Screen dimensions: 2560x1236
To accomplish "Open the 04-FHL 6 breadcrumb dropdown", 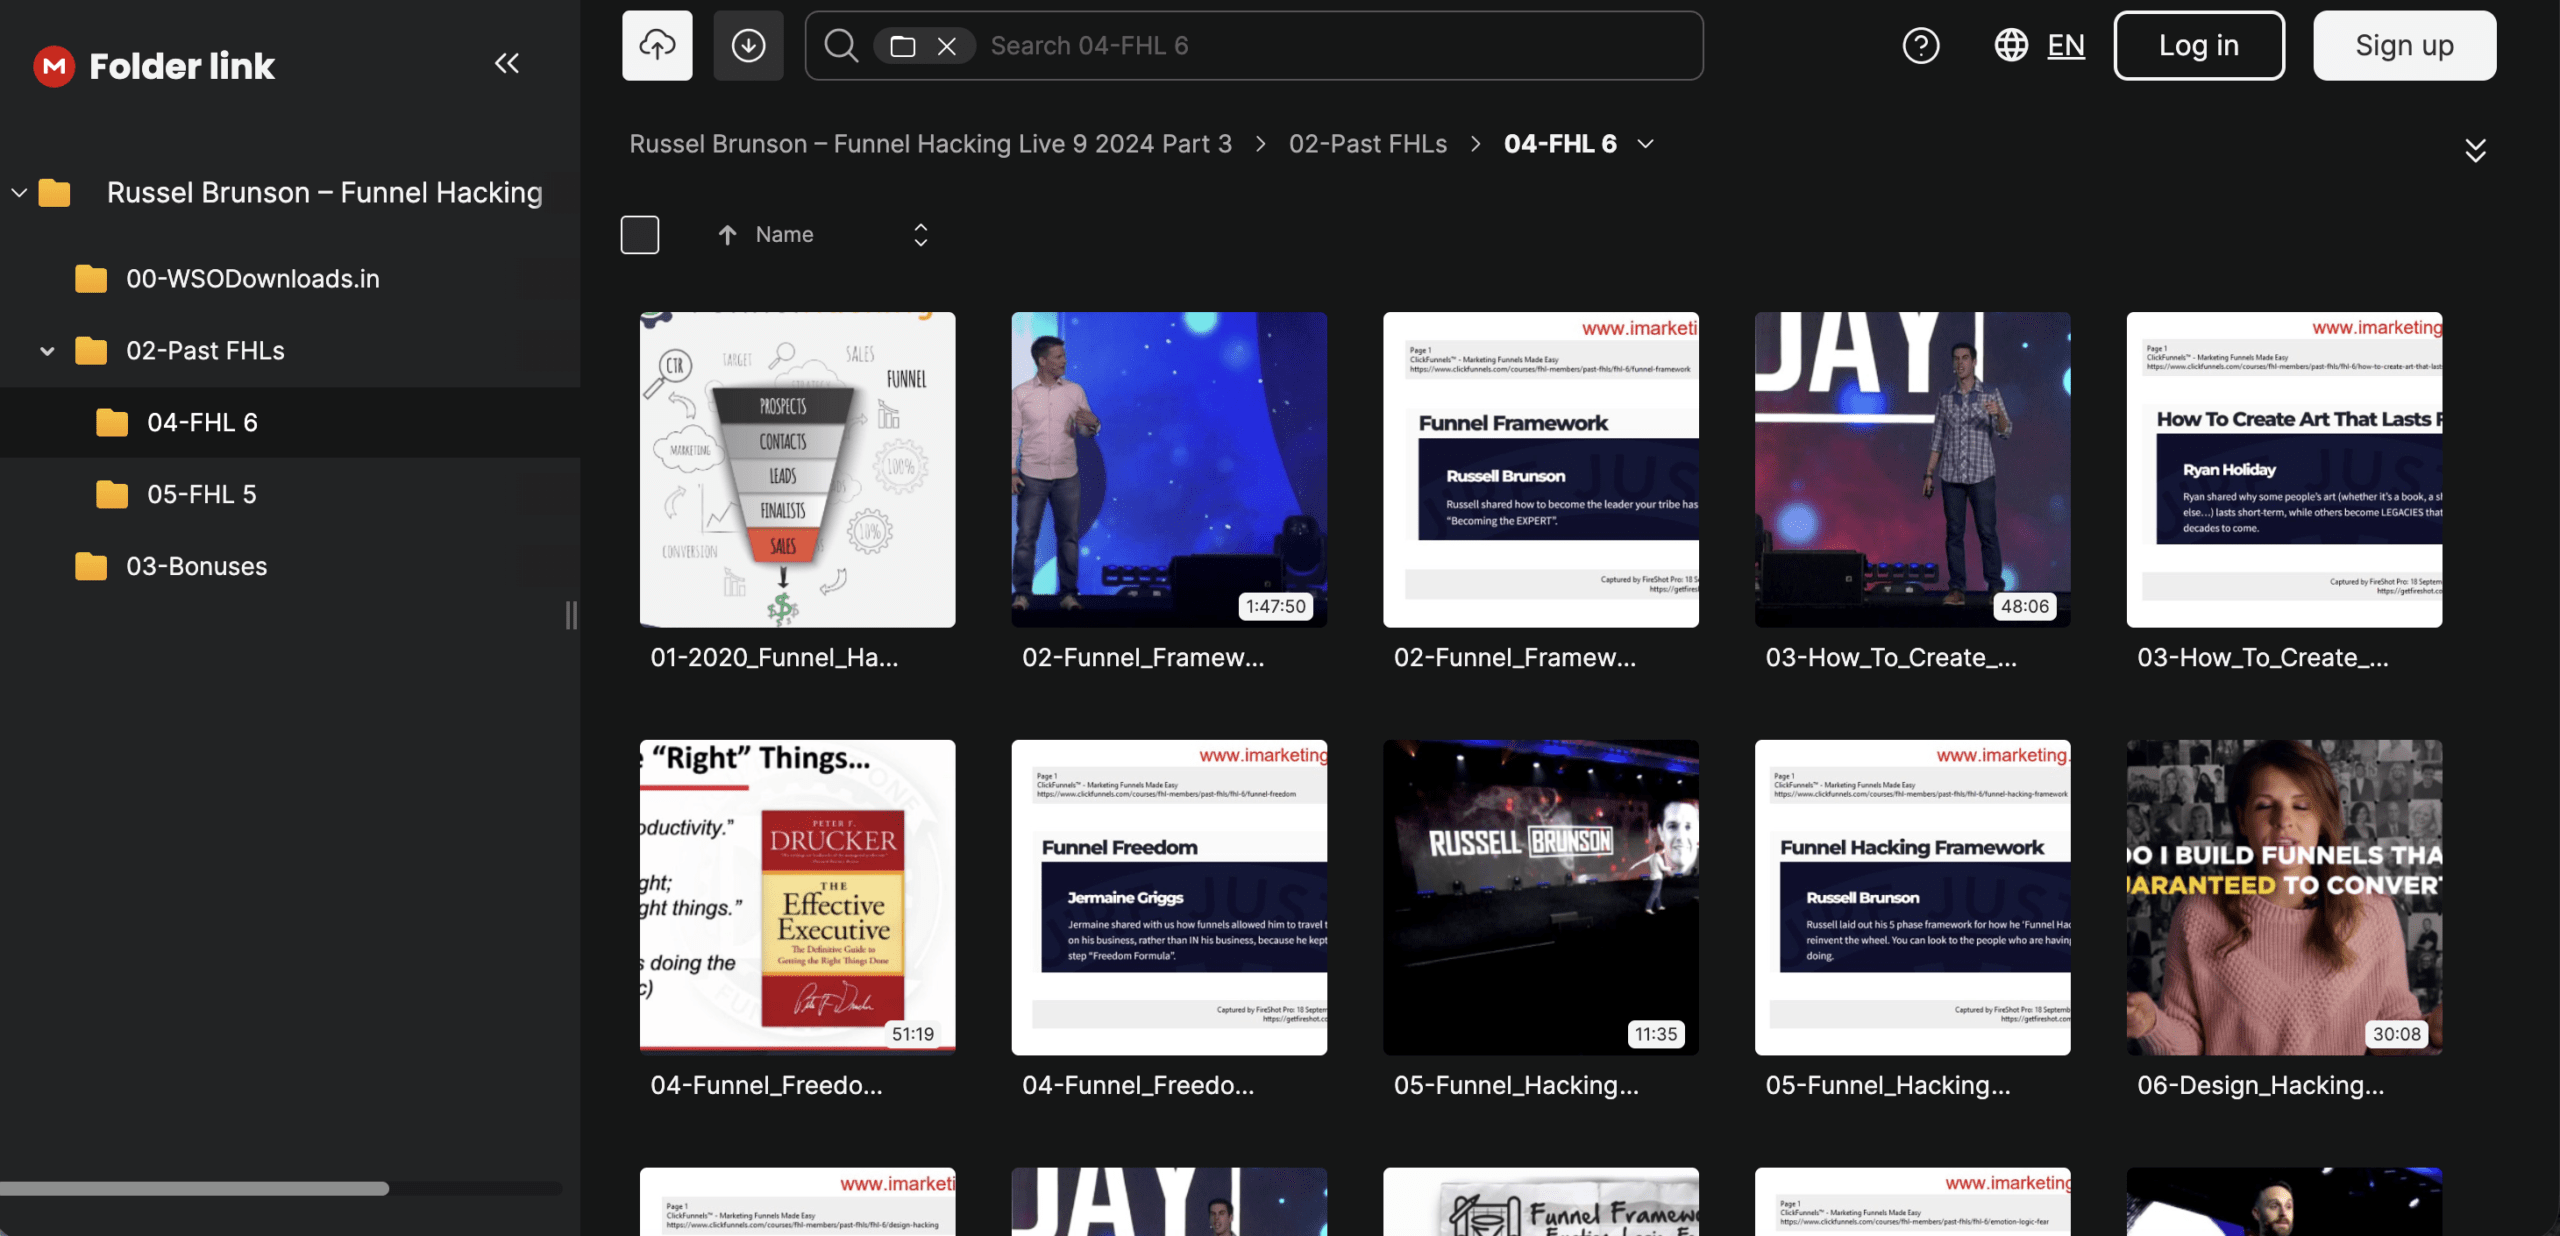I will point(1646,144).
